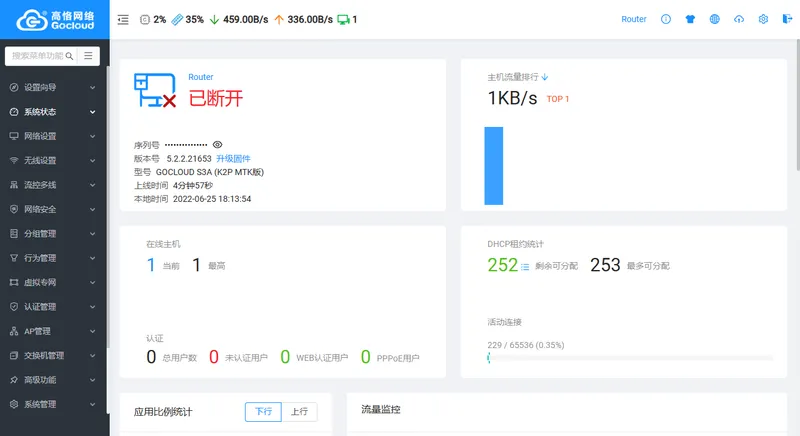This screenshot has height=436, width=800.
Task: Open the 交换机管理 menu
Action: click(x=53, y=355)
